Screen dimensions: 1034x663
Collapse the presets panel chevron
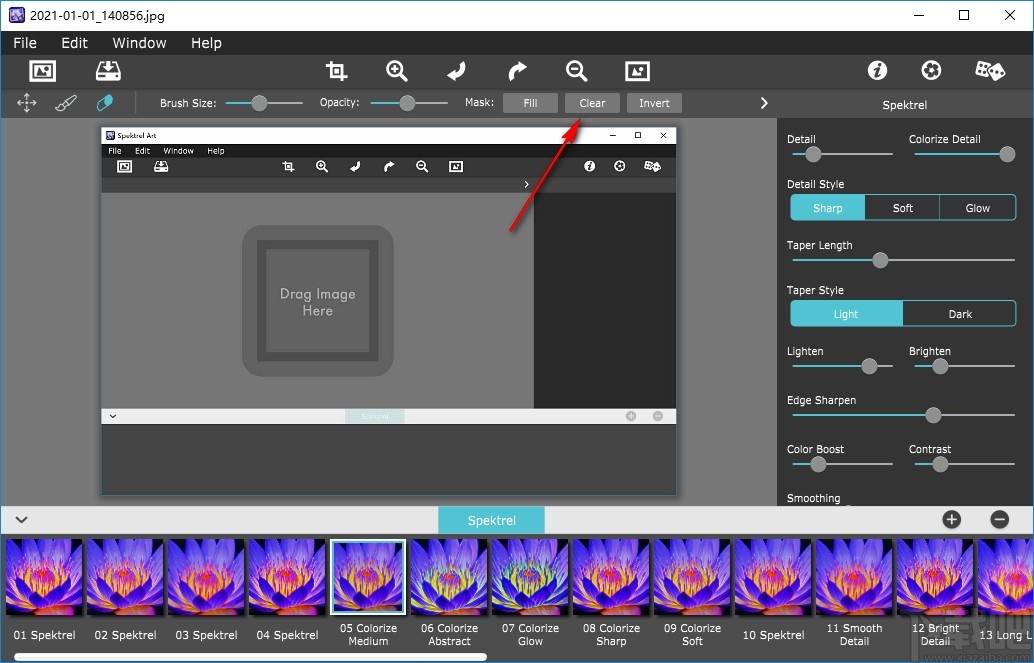point(21,520)
